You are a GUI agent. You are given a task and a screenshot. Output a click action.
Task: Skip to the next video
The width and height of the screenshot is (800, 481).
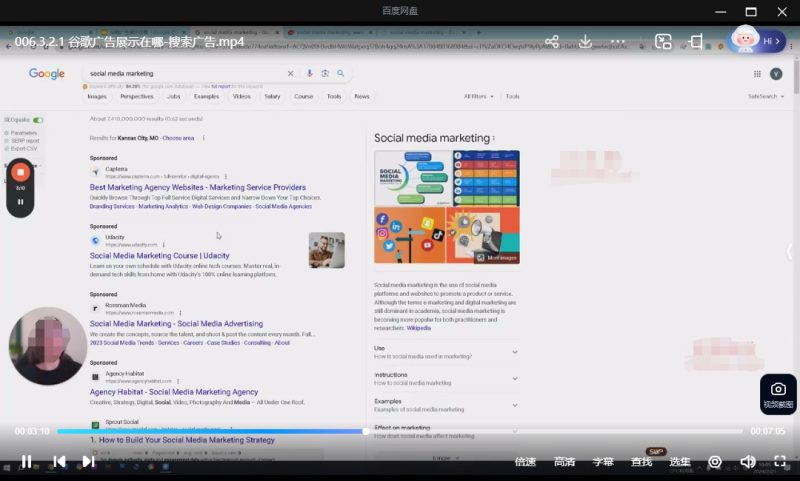coord(88,461)
